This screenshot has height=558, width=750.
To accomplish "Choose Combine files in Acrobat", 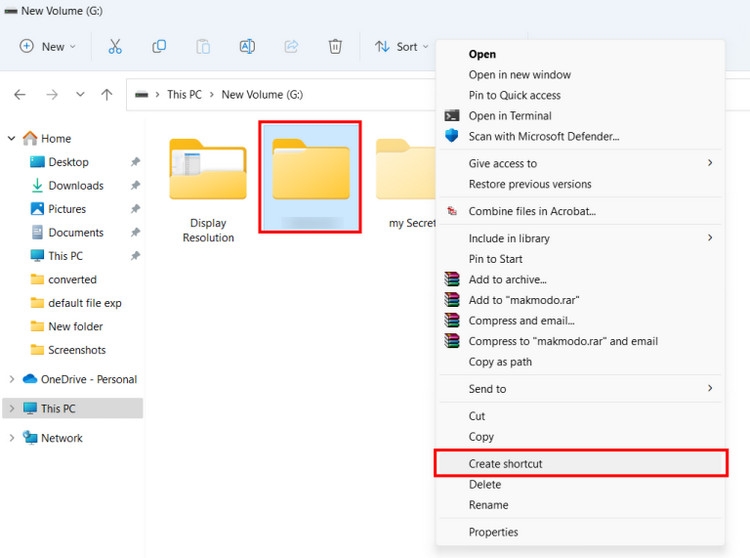I will point(580,211).
